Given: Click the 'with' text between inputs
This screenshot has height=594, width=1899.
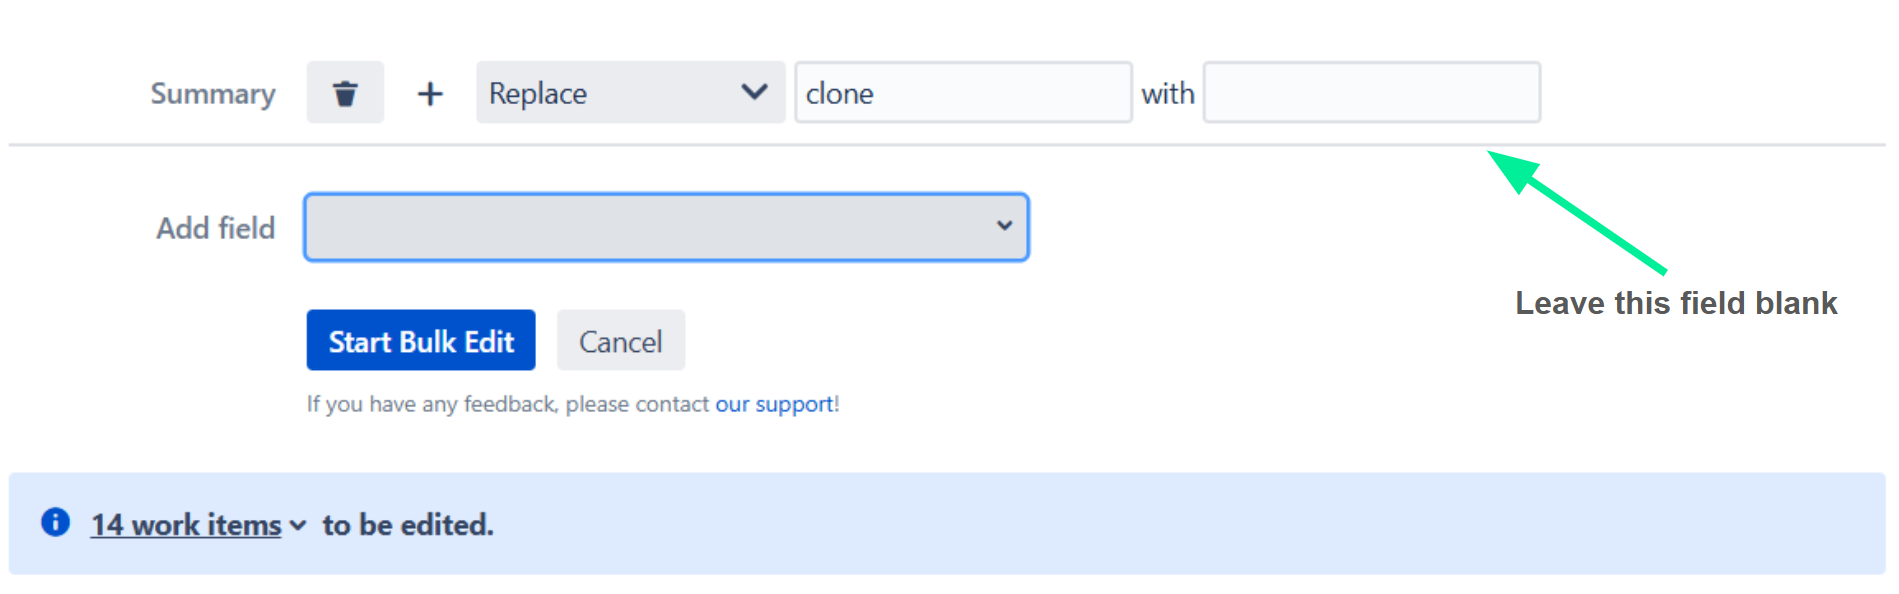Looking at the screenshot, I should (x=1167, y=94).
